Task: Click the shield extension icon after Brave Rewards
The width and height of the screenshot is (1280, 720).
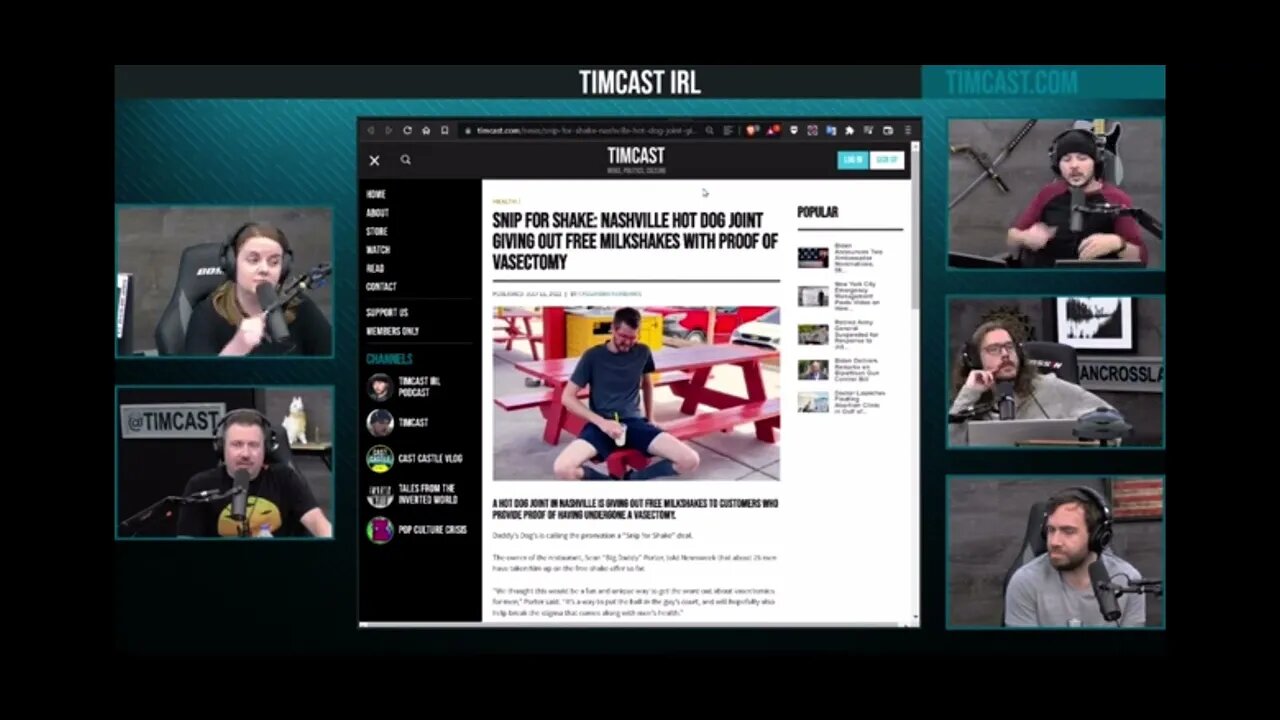Action: pyautogui.click(x=793, y=130)
